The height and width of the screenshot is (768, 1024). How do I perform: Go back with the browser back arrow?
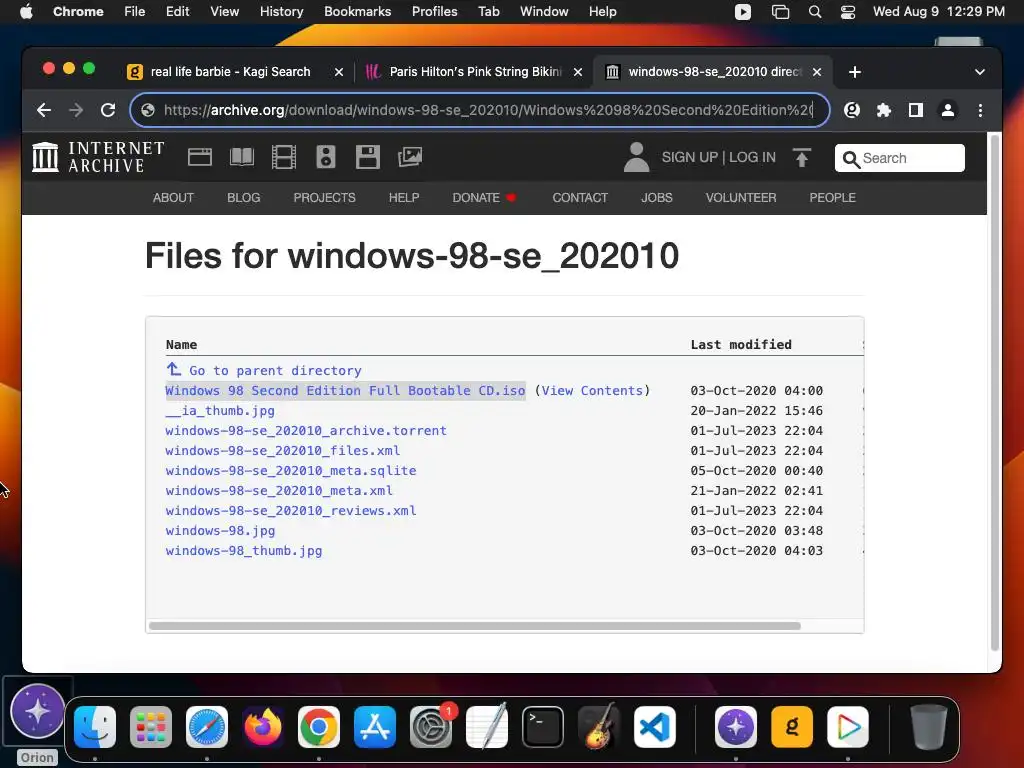coord(44,110)
